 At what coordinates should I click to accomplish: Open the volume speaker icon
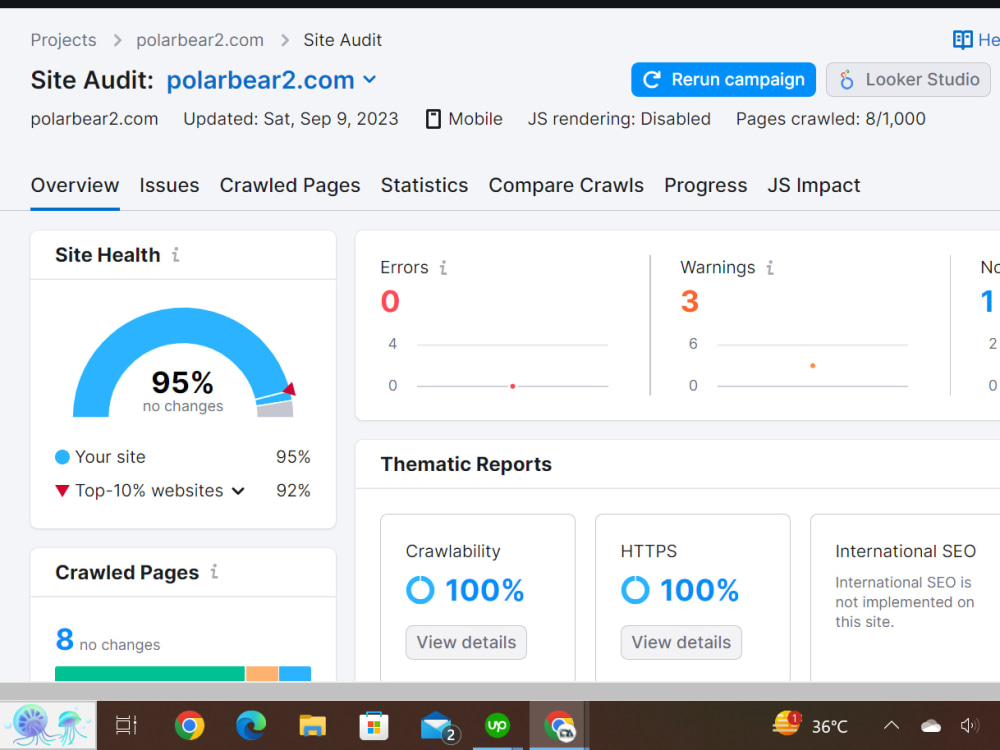(x=969, y=725)
